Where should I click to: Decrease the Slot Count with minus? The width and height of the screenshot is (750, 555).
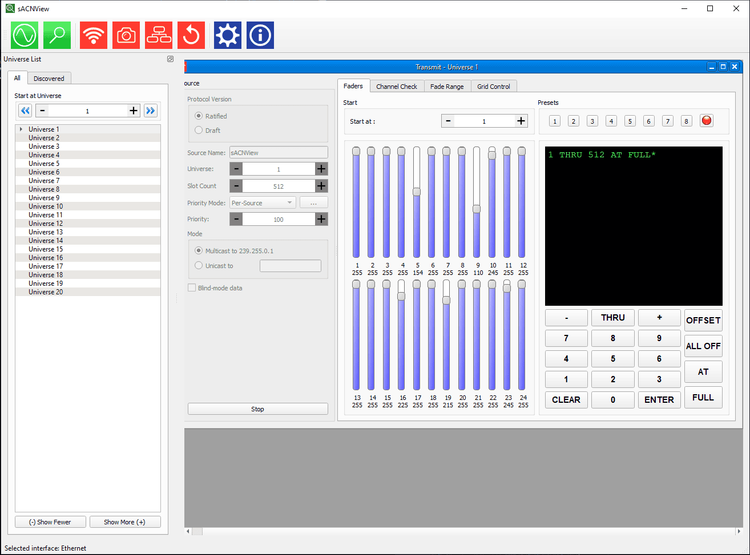coord(236,186)
